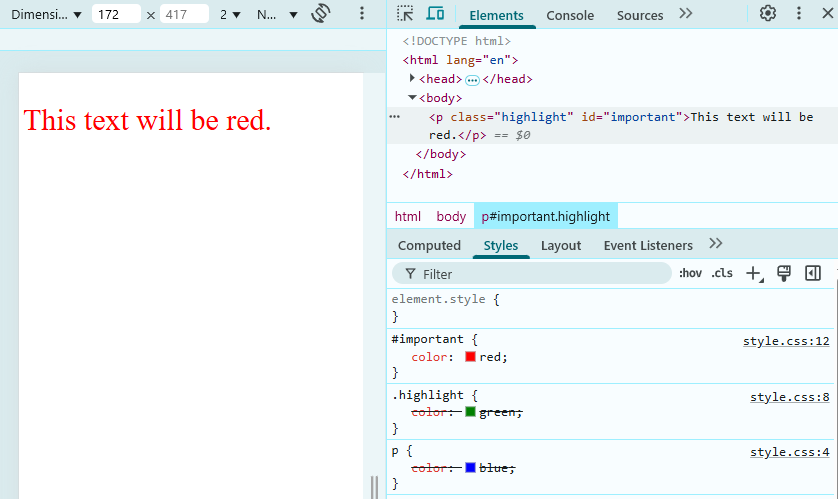This screenshot has width=838, height=499.
Task: Open device toolbar more options menu
Action: (362, 13)
